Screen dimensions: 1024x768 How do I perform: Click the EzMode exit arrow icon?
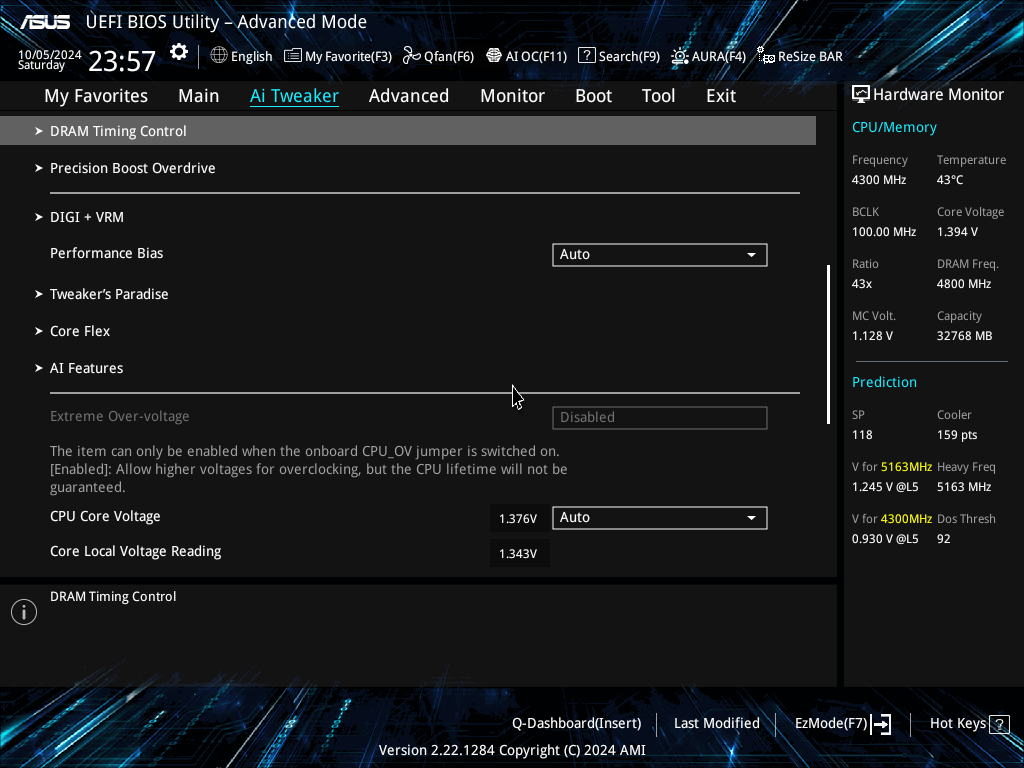tap(881, 724)
